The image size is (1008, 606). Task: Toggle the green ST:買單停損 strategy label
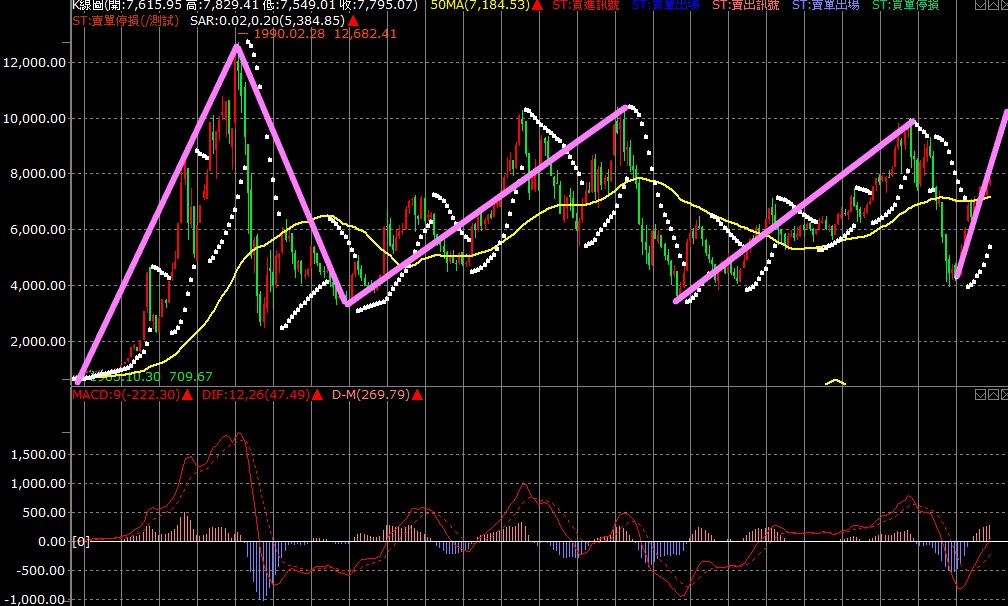coord(906,5)
